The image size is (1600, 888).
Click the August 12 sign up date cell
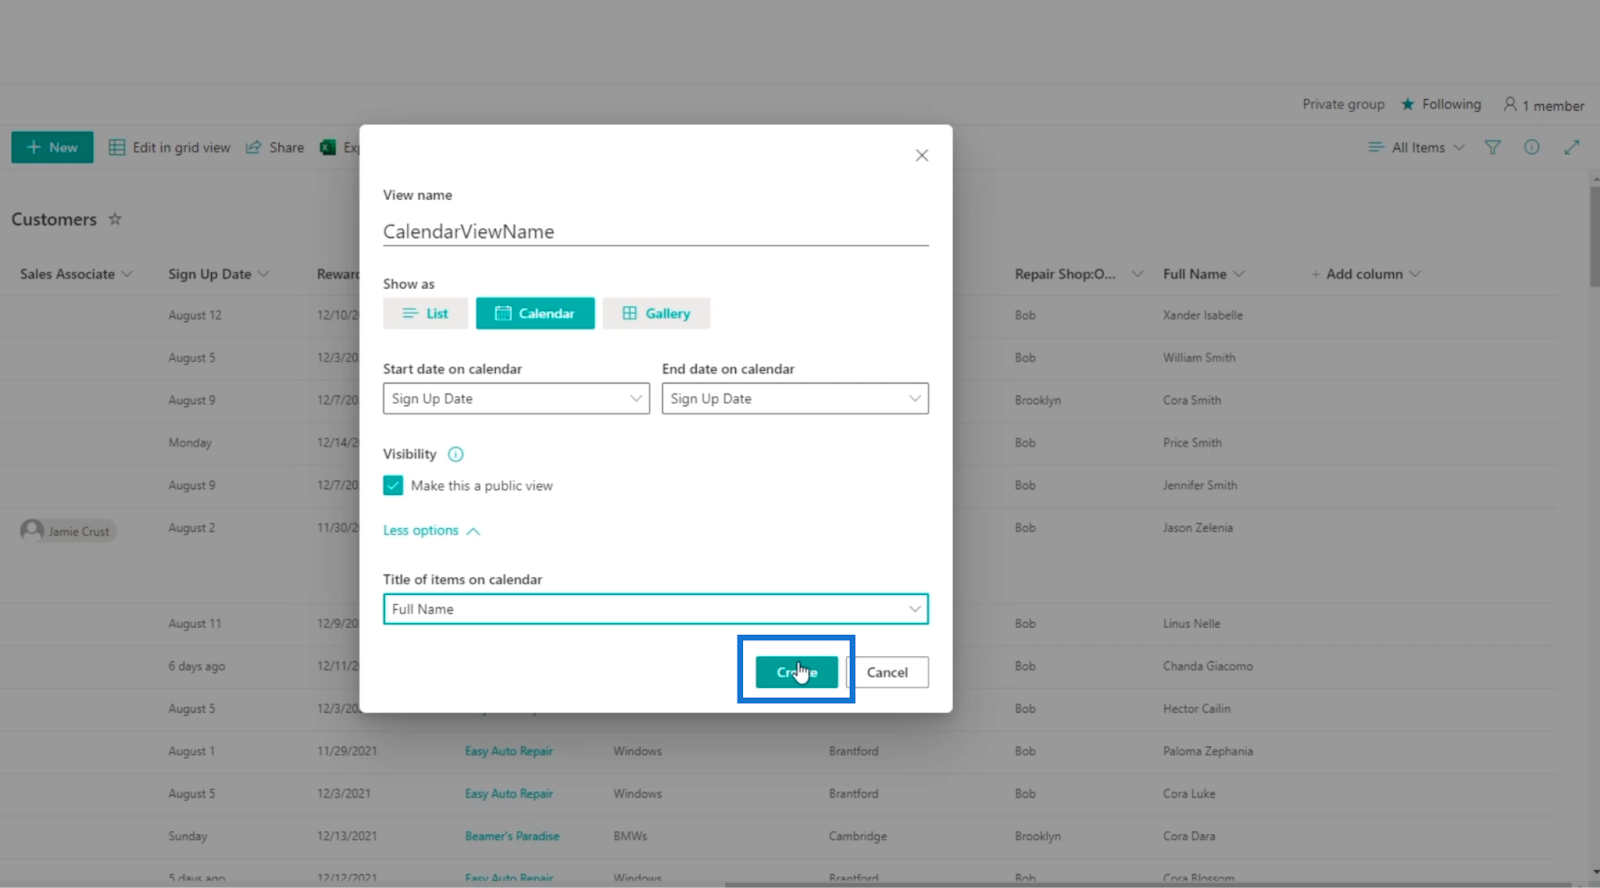coord(195,315)
